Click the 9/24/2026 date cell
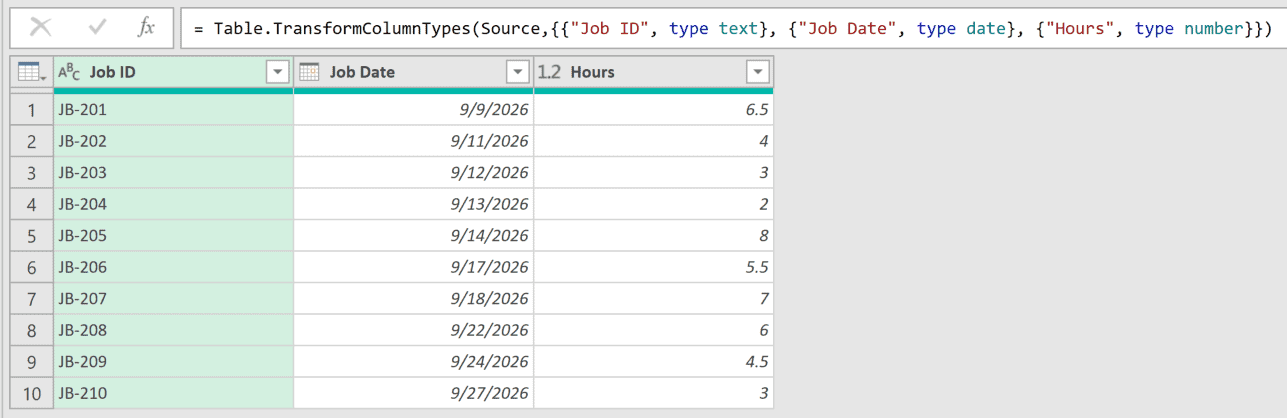The width and height of the screenshot is (1287, 418). [x=413, y=362]
